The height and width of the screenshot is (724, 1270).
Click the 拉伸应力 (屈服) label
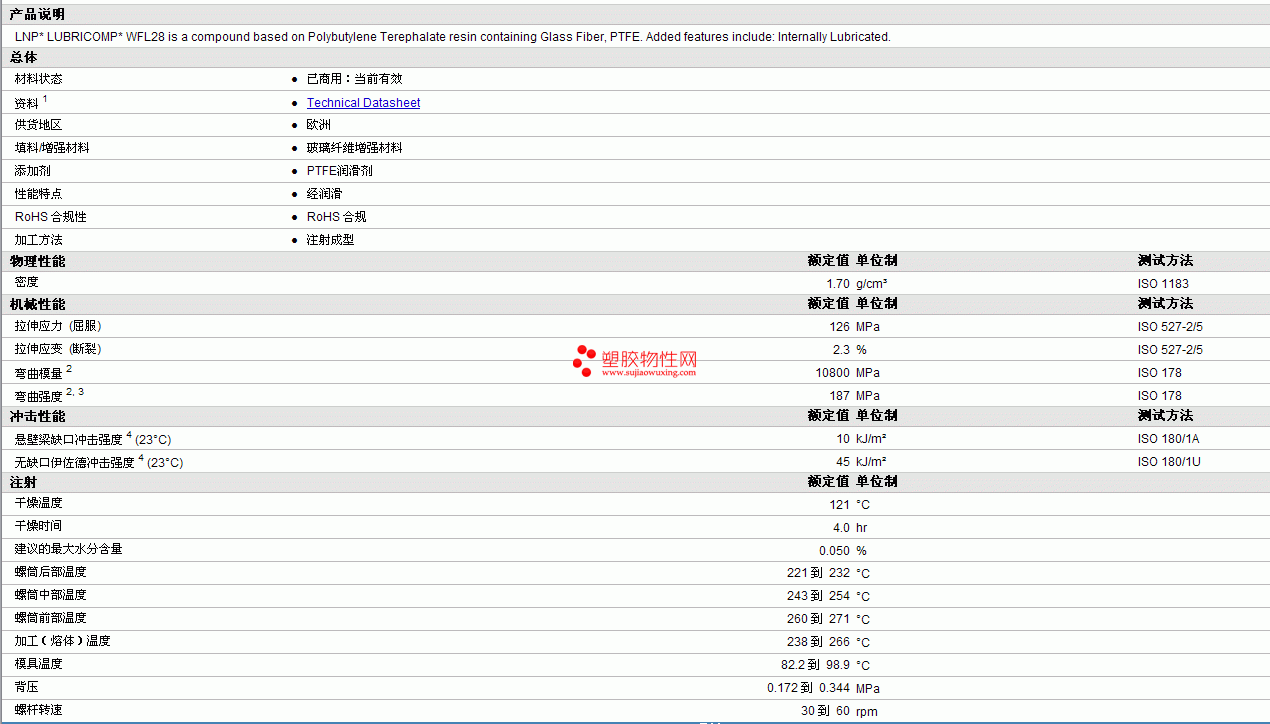(x=58, y=326)
